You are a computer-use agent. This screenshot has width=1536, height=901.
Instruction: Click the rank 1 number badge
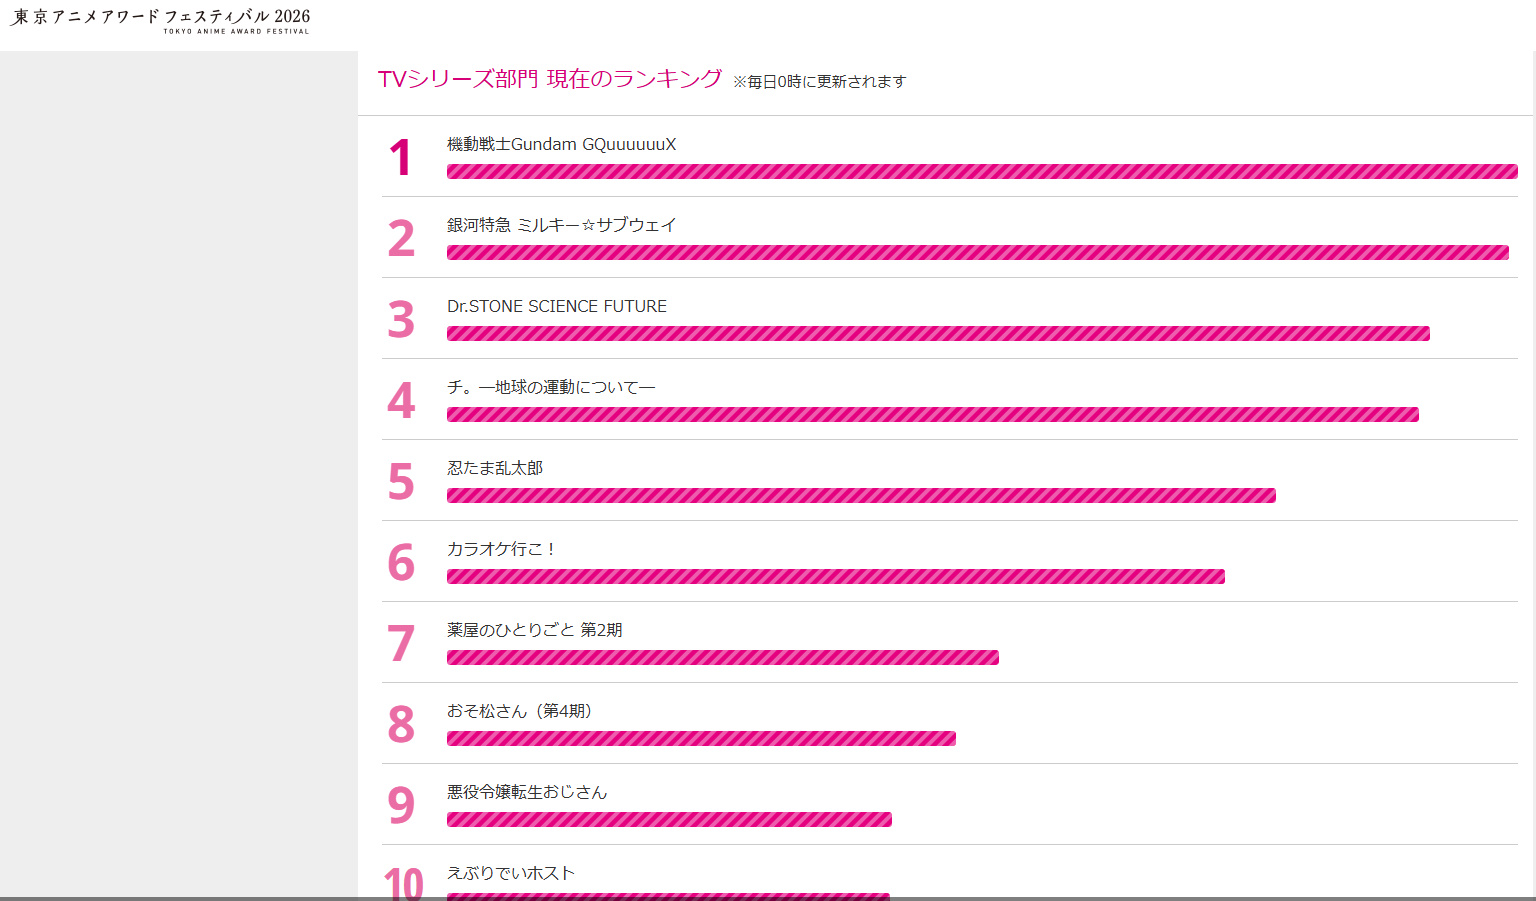401,158
